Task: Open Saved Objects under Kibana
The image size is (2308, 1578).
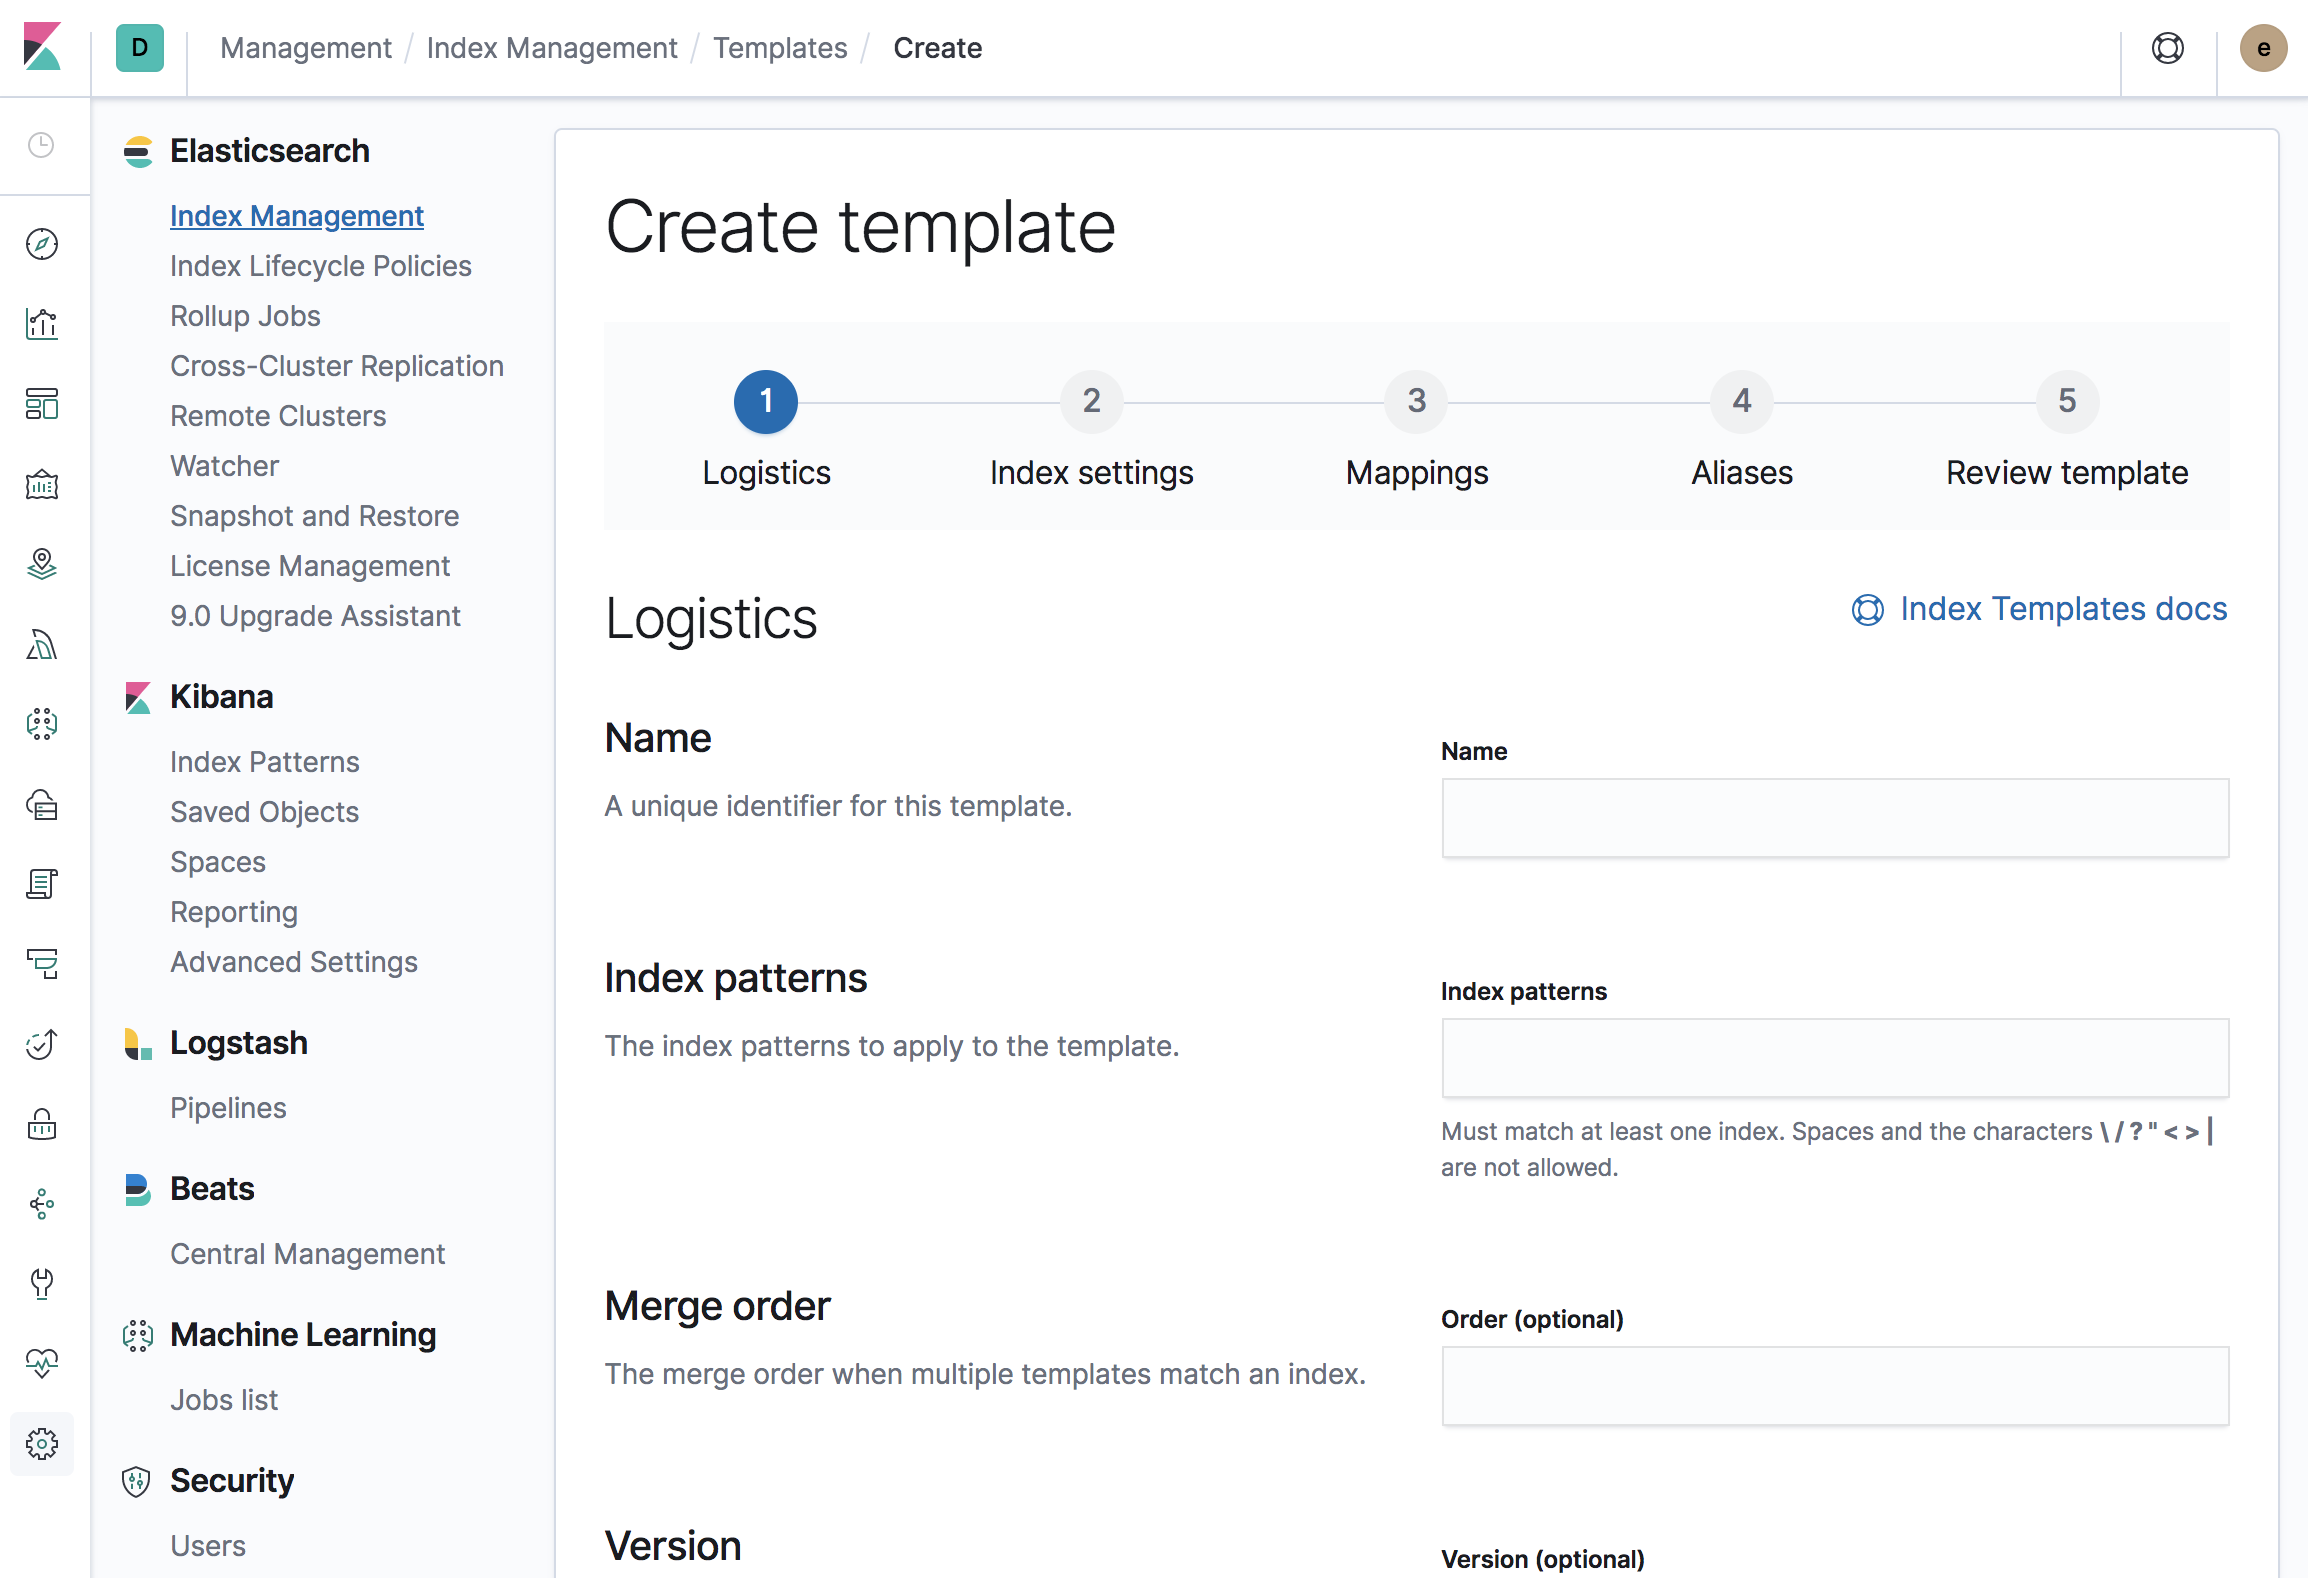Action: click(264, 812)
